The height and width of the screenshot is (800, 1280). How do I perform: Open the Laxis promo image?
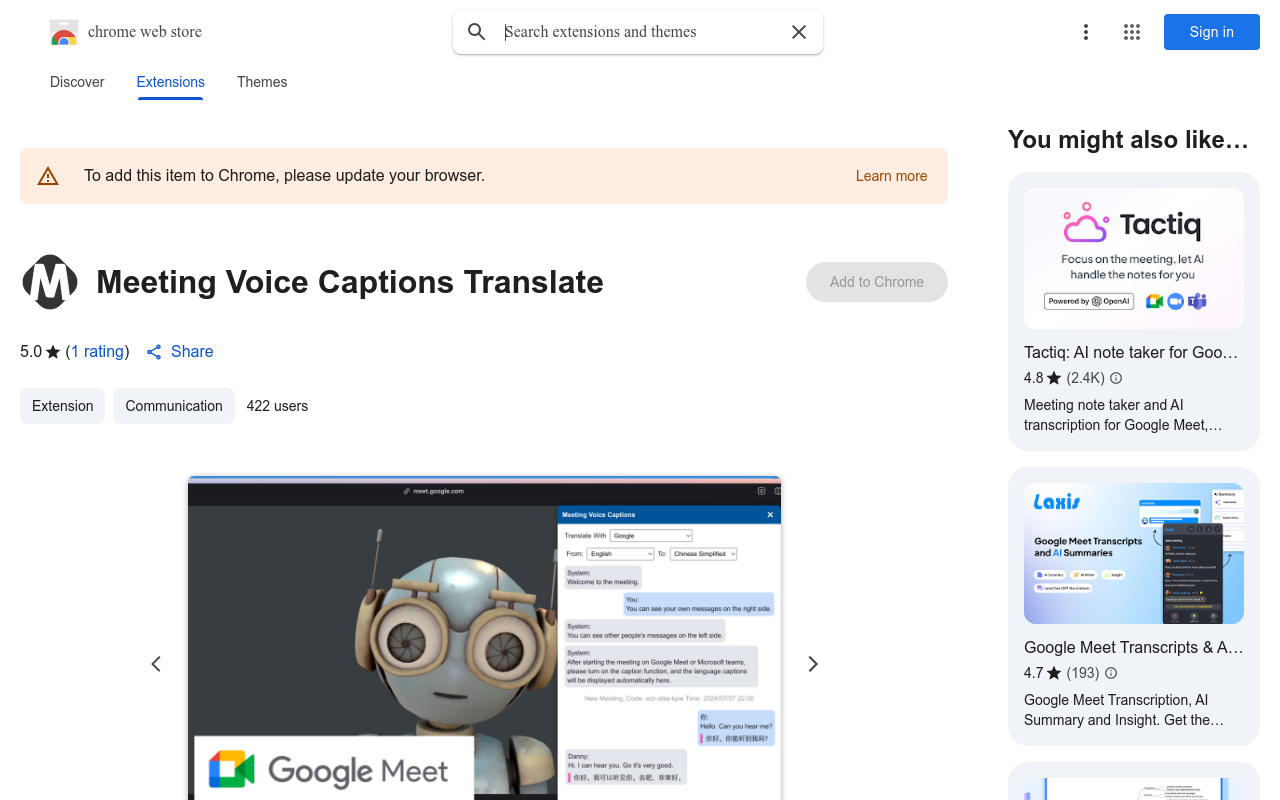1134,554
